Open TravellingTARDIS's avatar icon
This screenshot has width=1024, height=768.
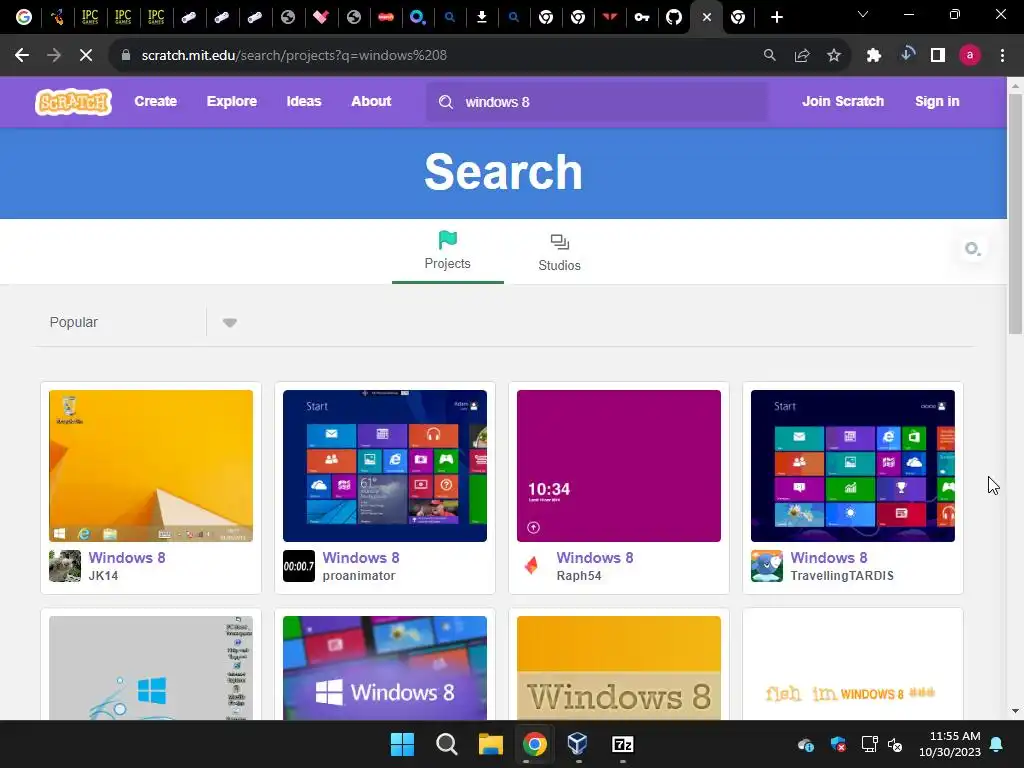[x=767, y=566]
